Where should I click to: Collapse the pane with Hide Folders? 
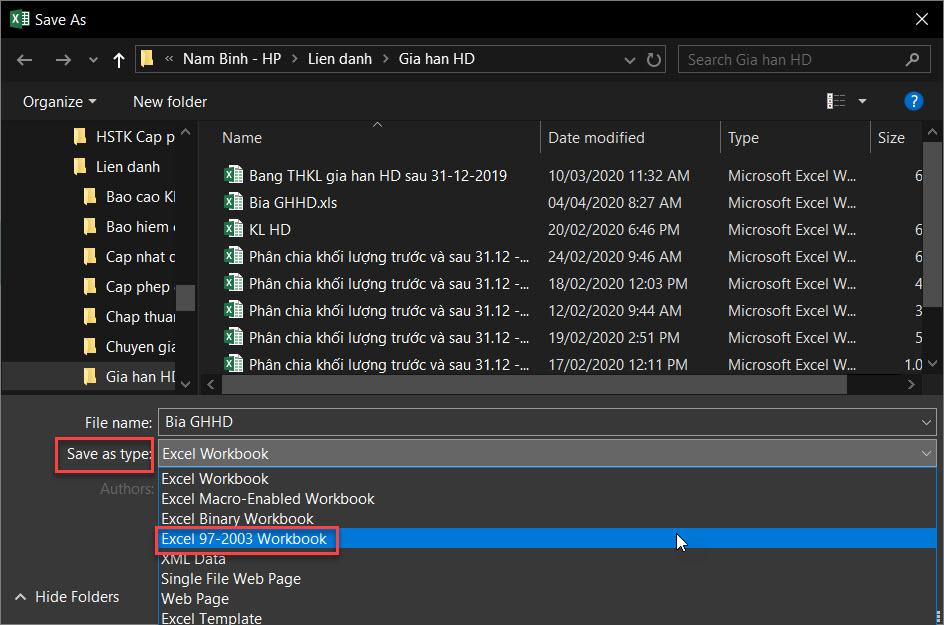(x=66, y=597)
